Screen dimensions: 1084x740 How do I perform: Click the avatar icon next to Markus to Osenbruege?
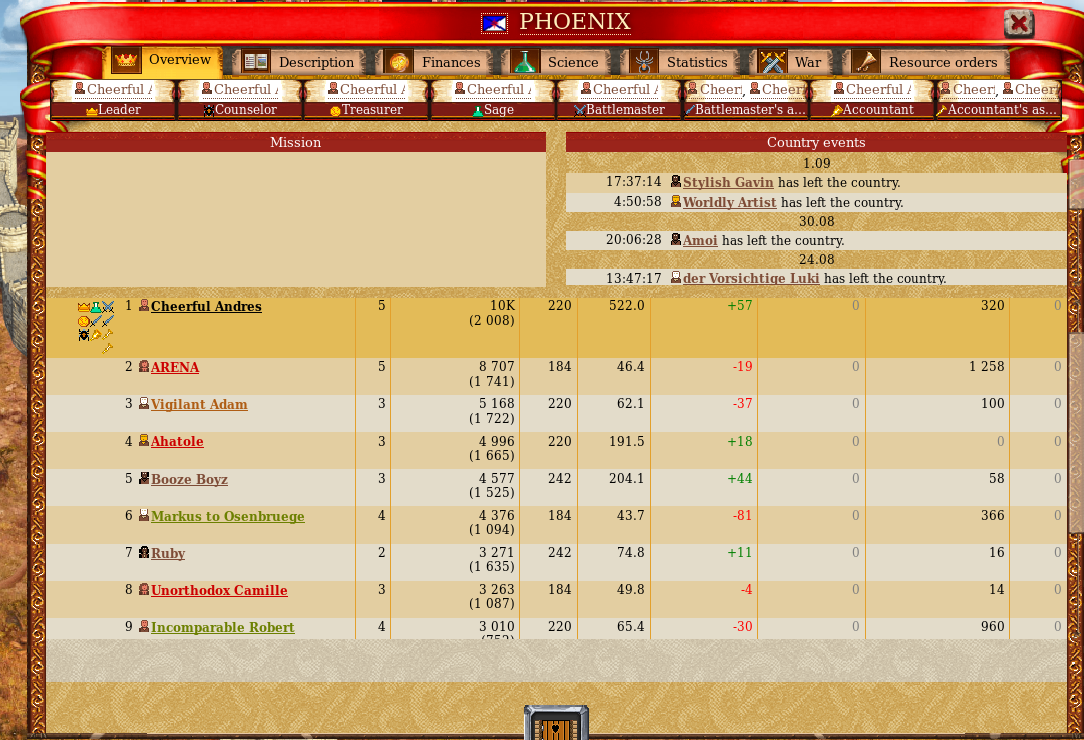[144, 515]
